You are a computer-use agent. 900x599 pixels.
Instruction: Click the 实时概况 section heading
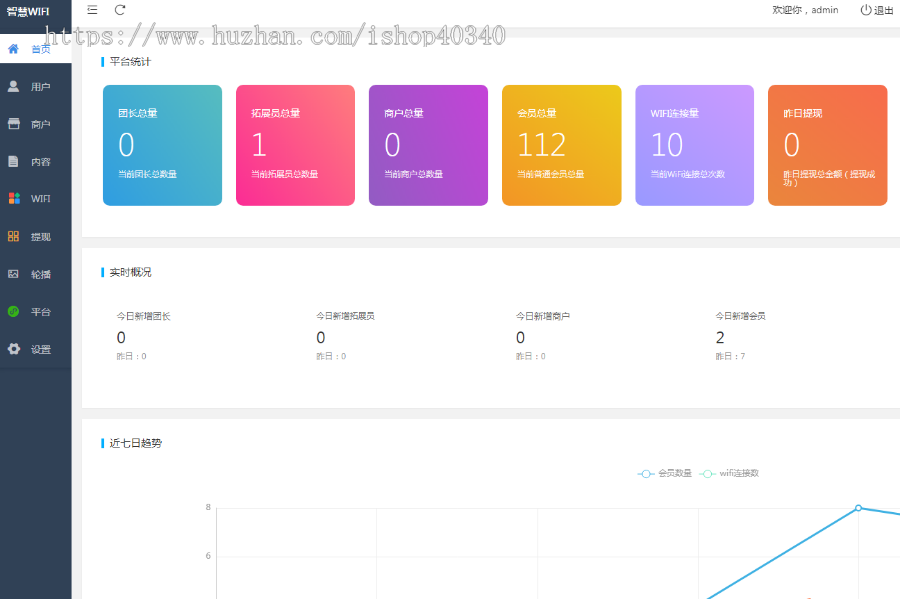pos(130,272)
